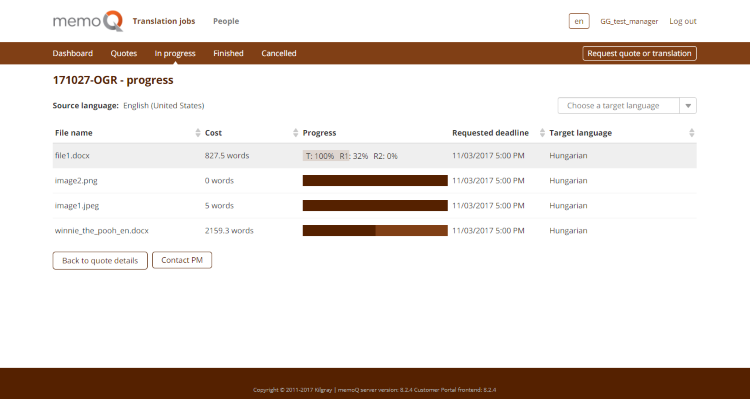Sort by Cost column arrows
This screenshot has width=750, height=399.
coord(296,133)
